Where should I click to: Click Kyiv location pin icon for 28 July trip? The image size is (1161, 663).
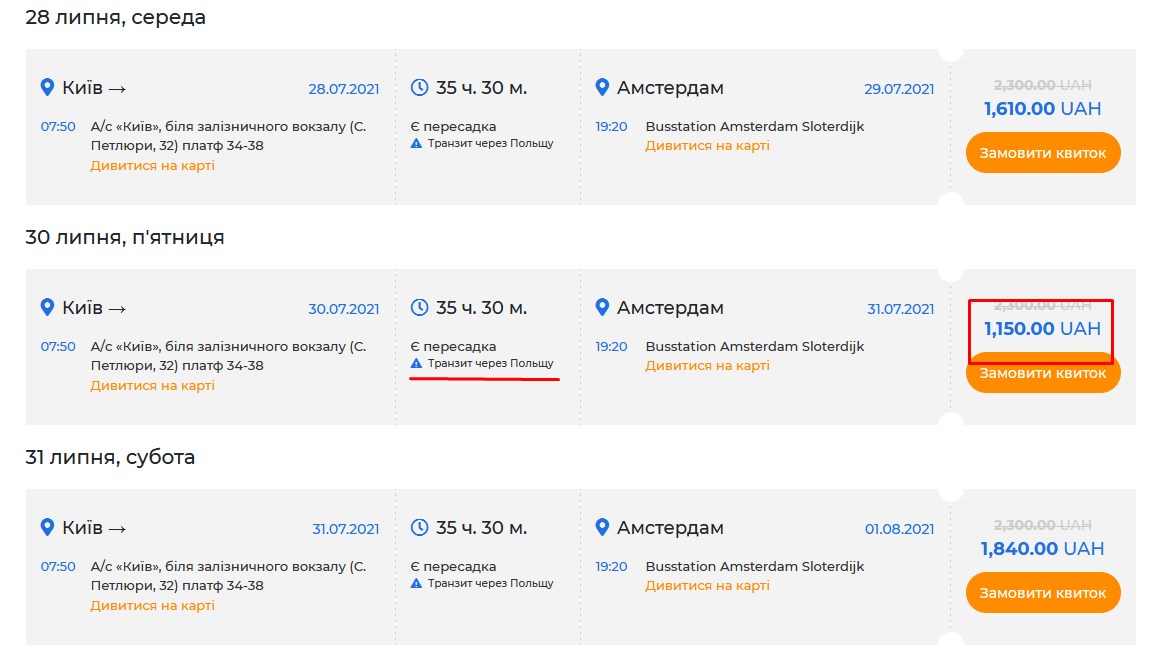[46, 88]
